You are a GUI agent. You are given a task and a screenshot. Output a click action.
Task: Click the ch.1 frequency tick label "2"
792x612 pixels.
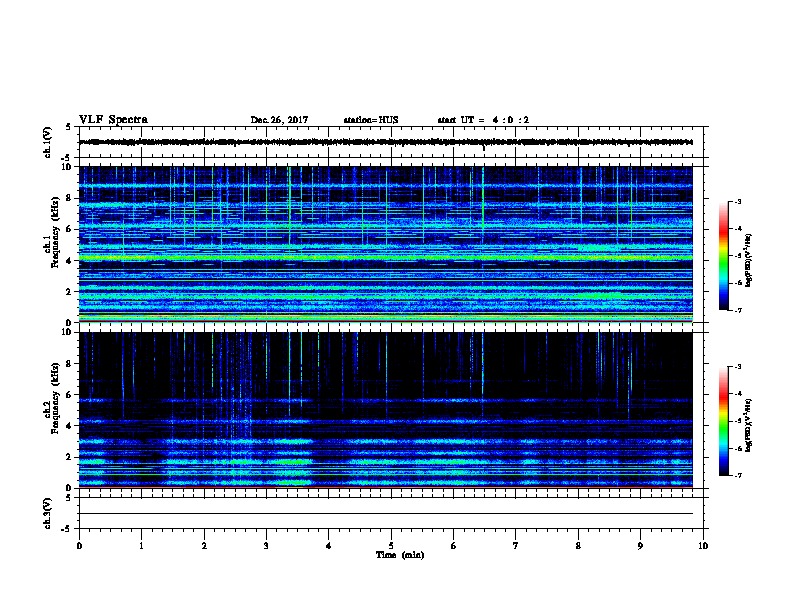click(70, 292)
